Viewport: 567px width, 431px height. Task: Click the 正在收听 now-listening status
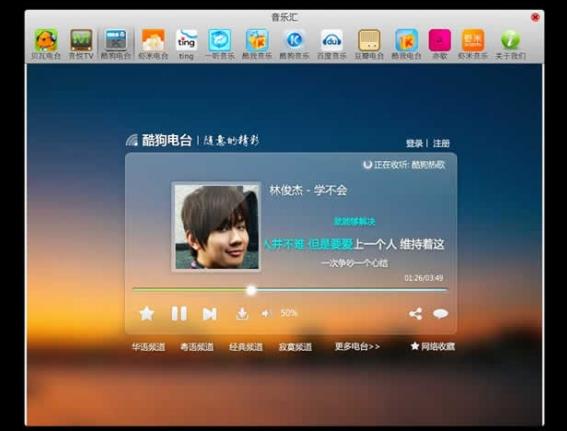pyautogui.click(x=404, y=165)
